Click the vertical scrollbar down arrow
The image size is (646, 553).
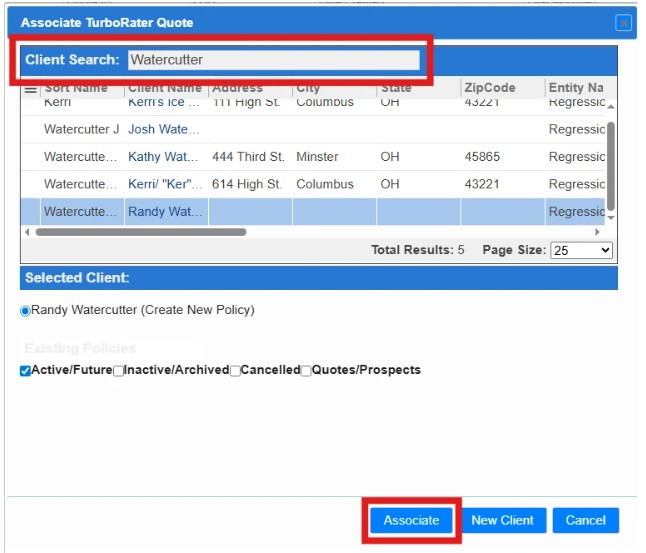coord(611,218)
